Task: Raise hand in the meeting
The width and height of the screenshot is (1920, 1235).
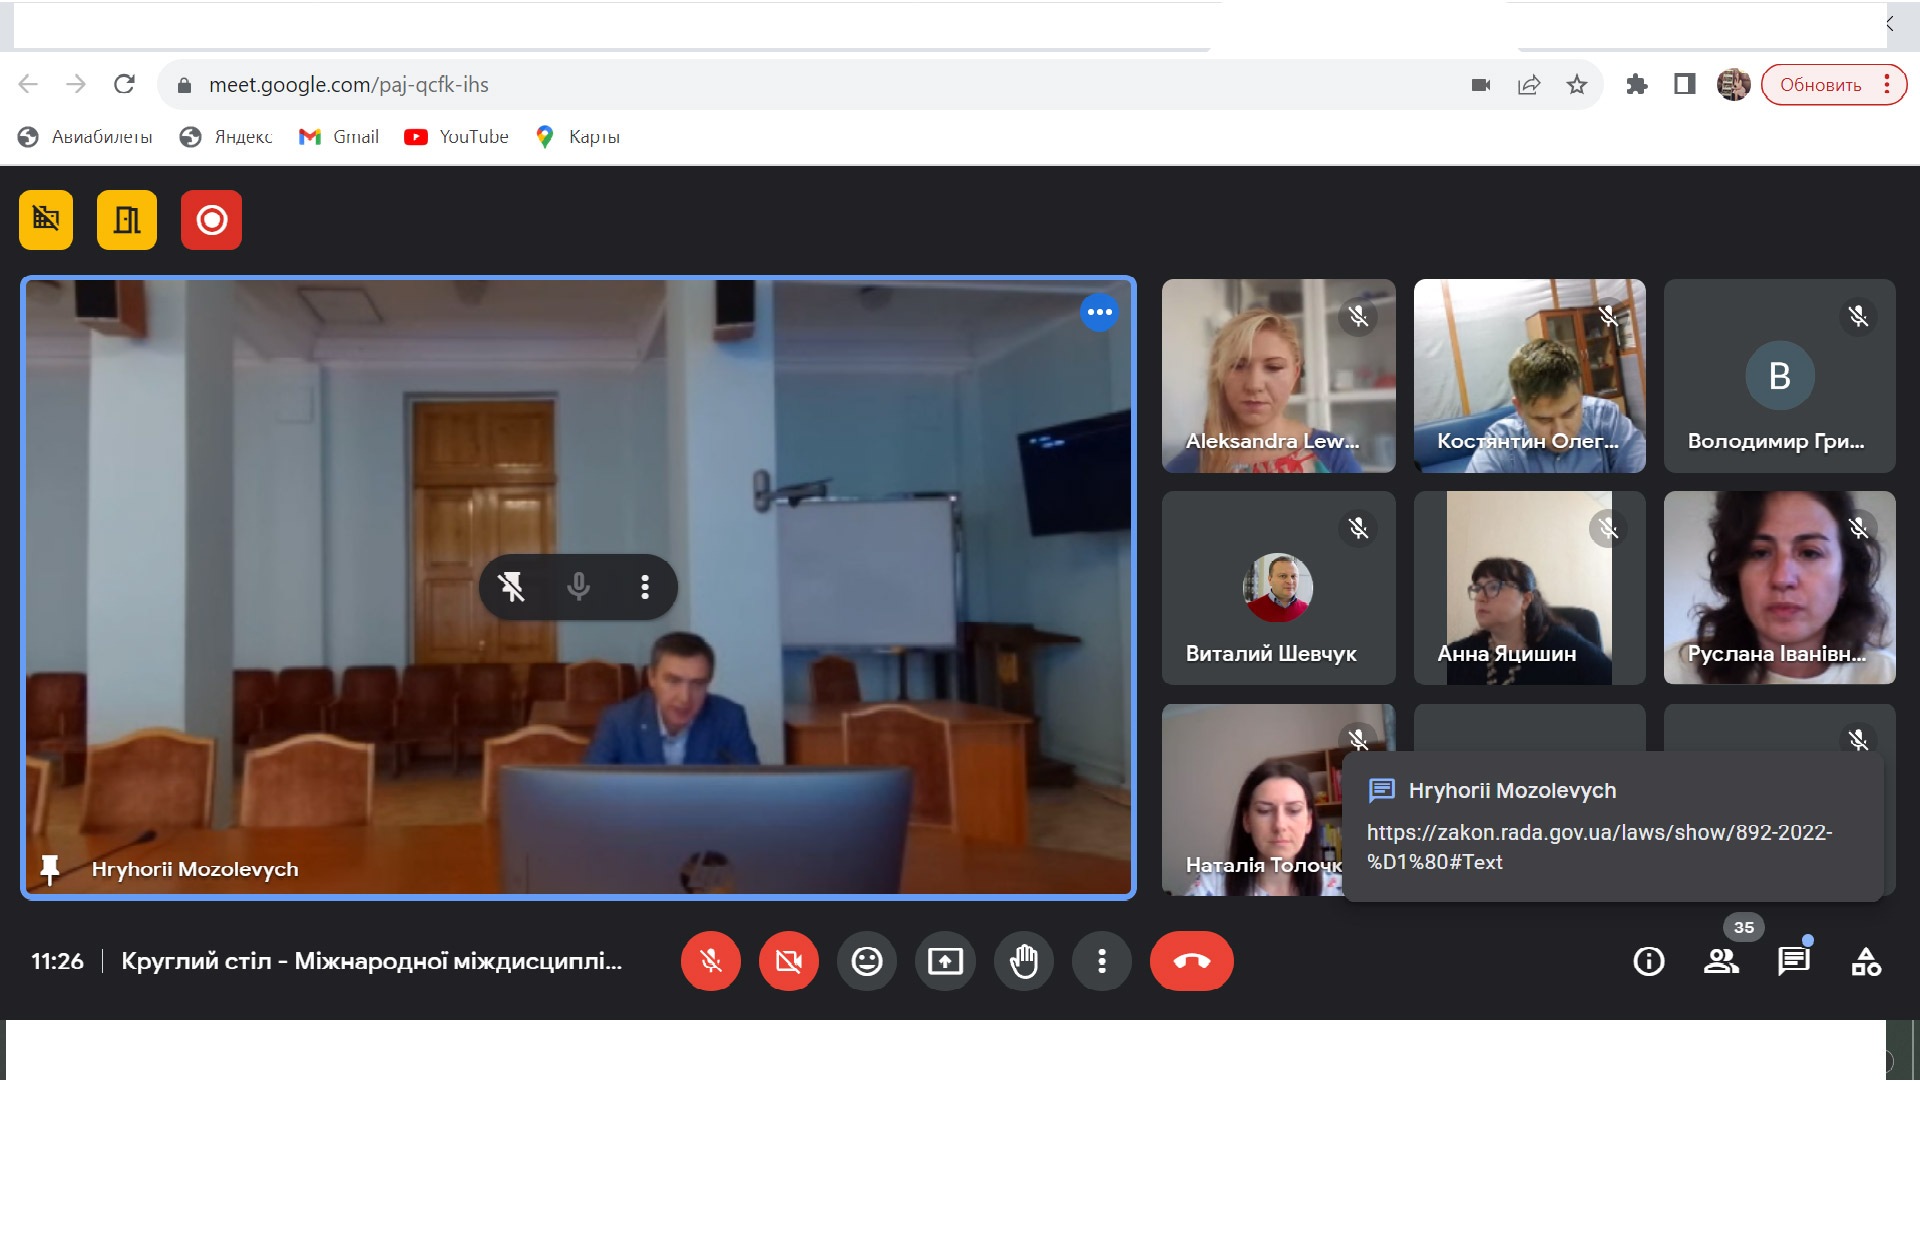Action: [x=1023, y=962]
